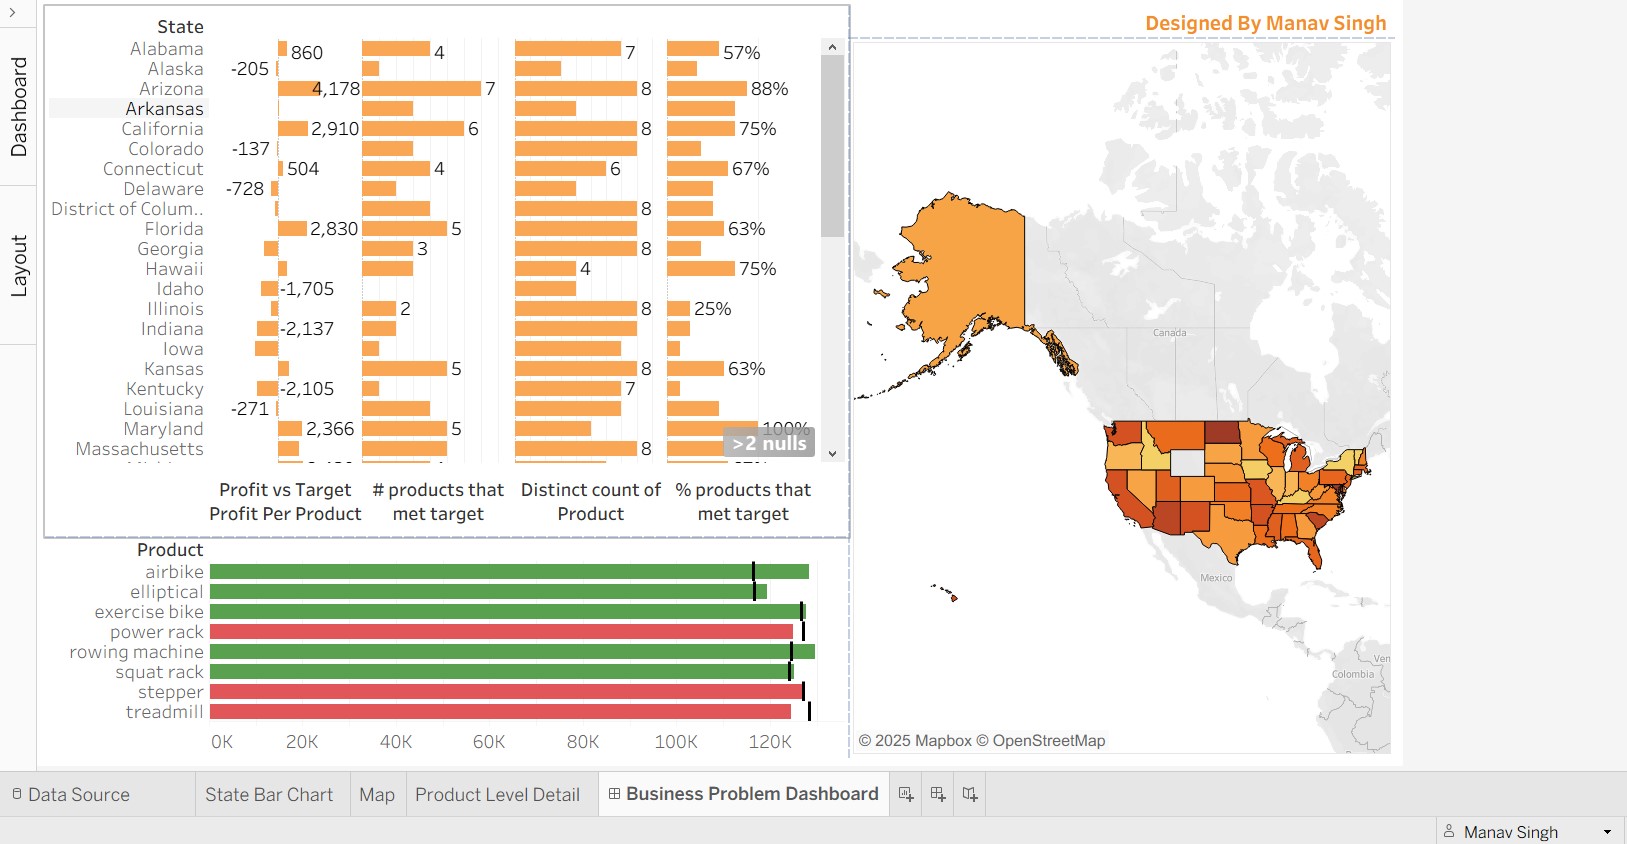The width and height of the screenshot is (1627, 844).
Task: Click the New Dashboard icon
Action: coord(938,794)
